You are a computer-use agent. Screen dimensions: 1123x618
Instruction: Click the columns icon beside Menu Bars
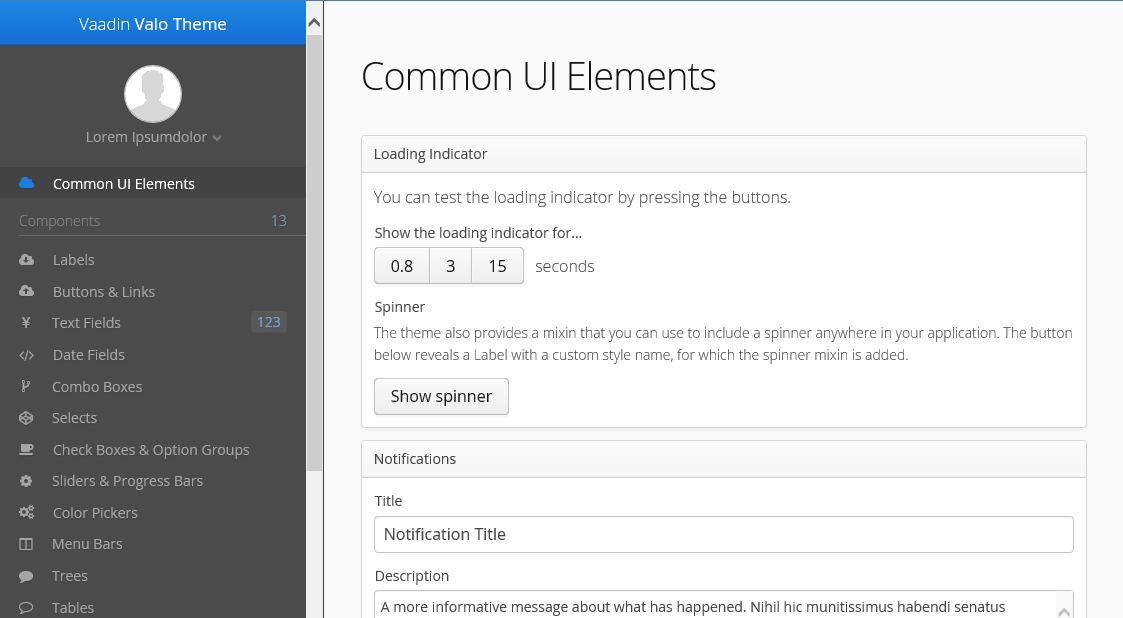click(27, 544)
